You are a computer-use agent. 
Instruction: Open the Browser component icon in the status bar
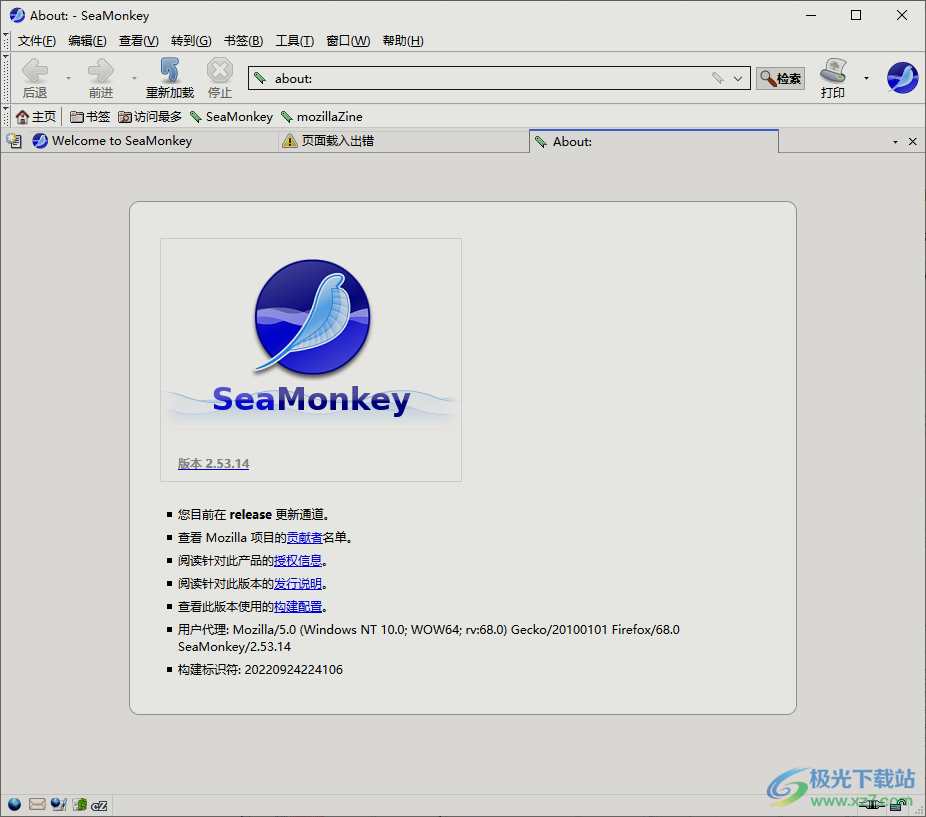[x=14, y=805]
